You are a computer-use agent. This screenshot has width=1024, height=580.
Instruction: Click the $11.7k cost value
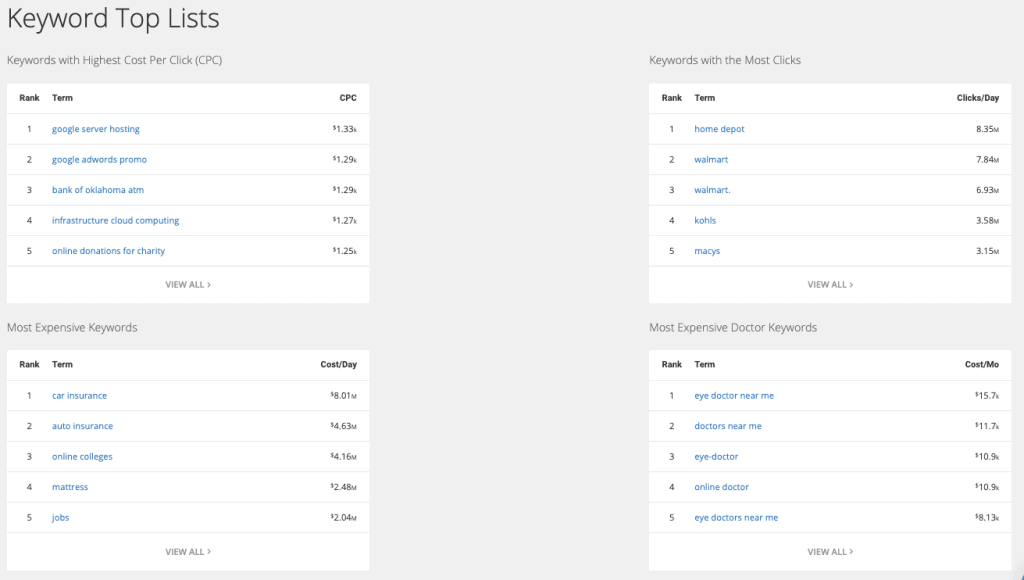tap(987, 426)
